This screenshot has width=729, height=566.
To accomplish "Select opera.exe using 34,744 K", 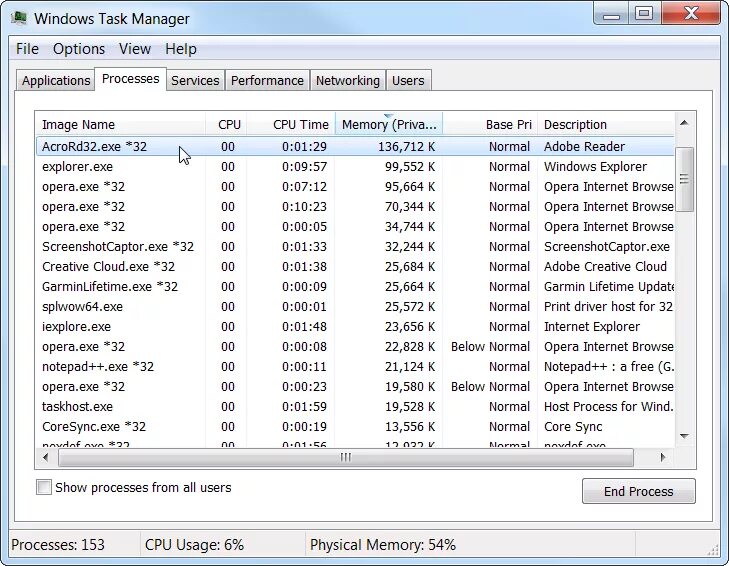I will (x=355, y=226).
